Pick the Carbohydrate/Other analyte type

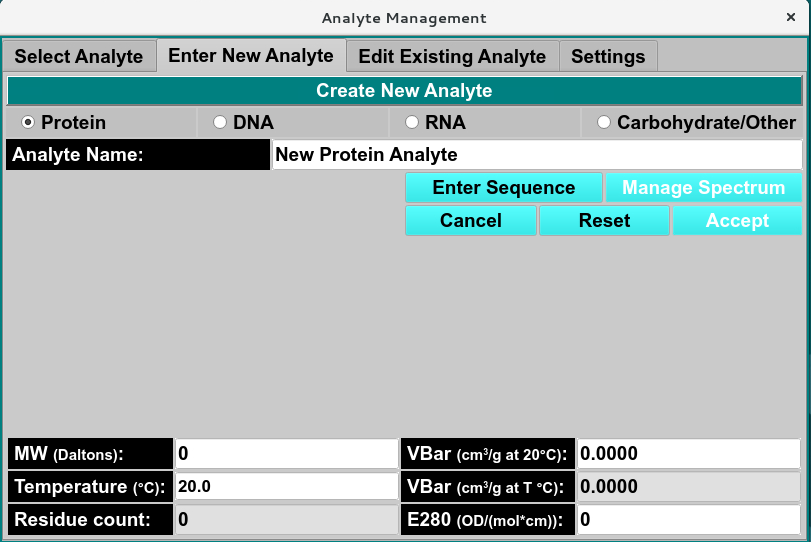(x=604, y=123)
